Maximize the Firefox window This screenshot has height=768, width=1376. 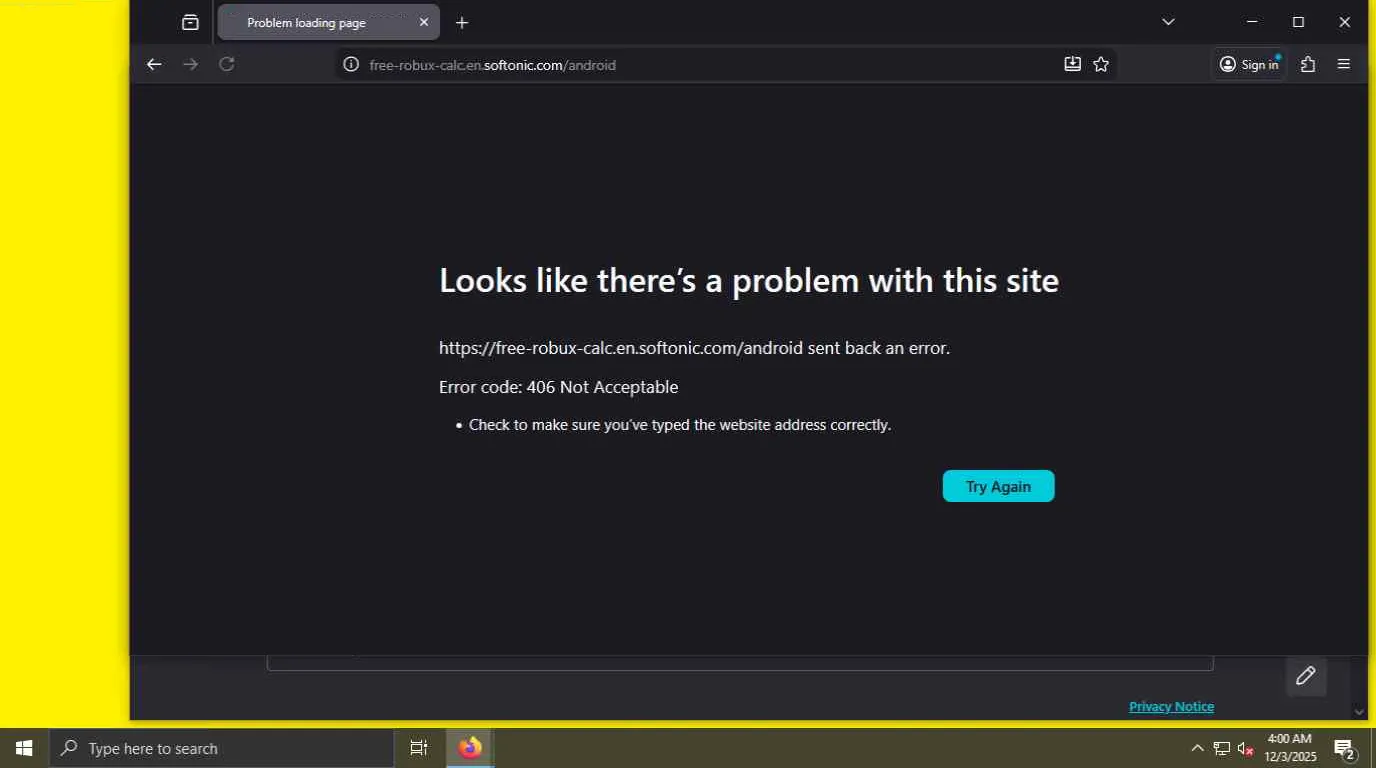tap(1298, 22)
